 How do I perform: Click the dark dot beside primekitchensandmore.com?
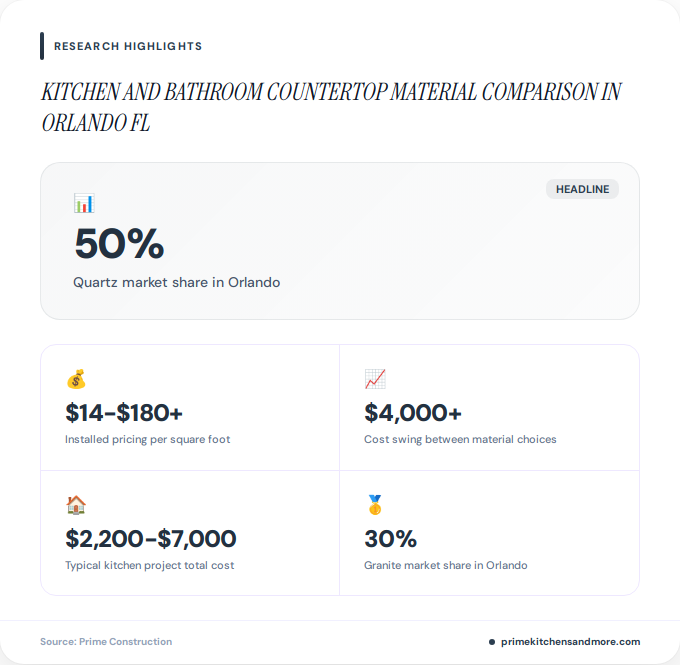coord(492,642)
